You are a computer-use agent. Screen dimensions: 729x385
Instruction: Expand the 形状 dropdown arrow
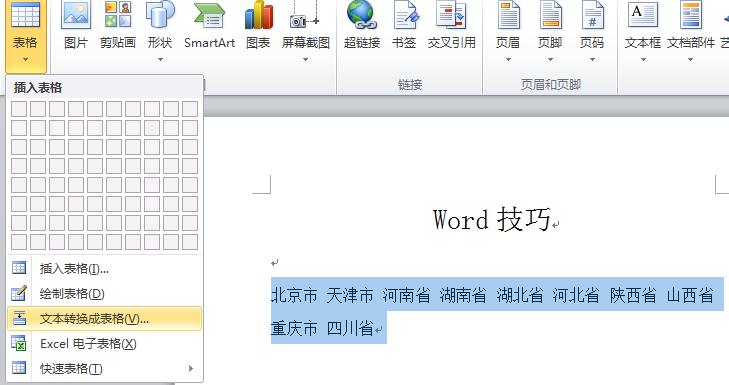(160, 60)
